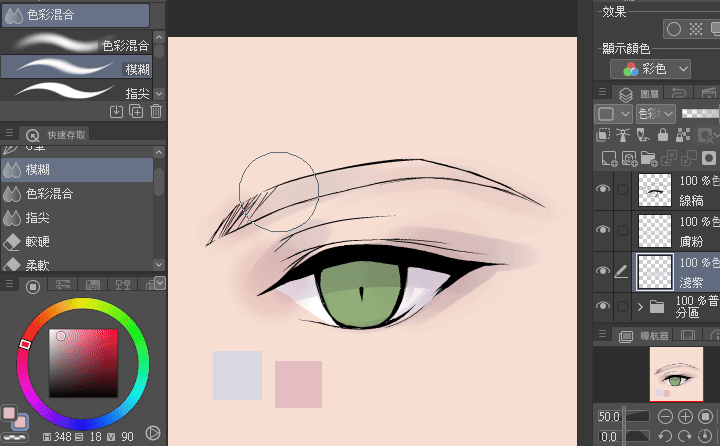Hide the 淺紫 layer with eye icon
Screen dimensions: 720x446
[603, 270]
